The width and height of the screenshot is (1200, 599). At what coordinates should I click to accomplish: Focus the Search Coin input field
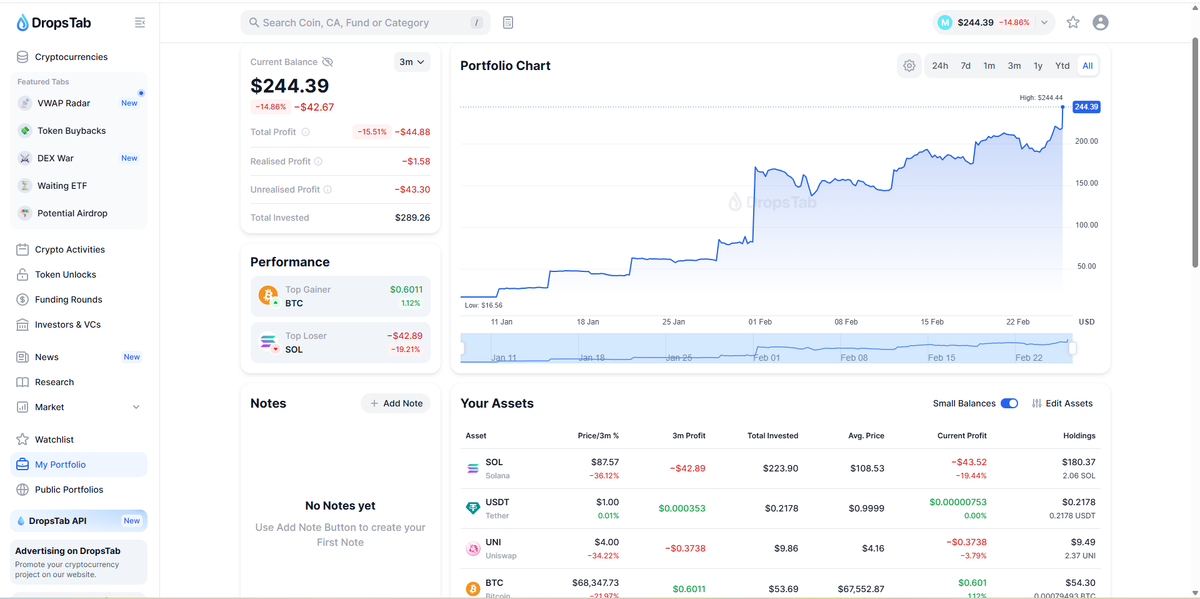pyautogui.click(x=366, y=22)
